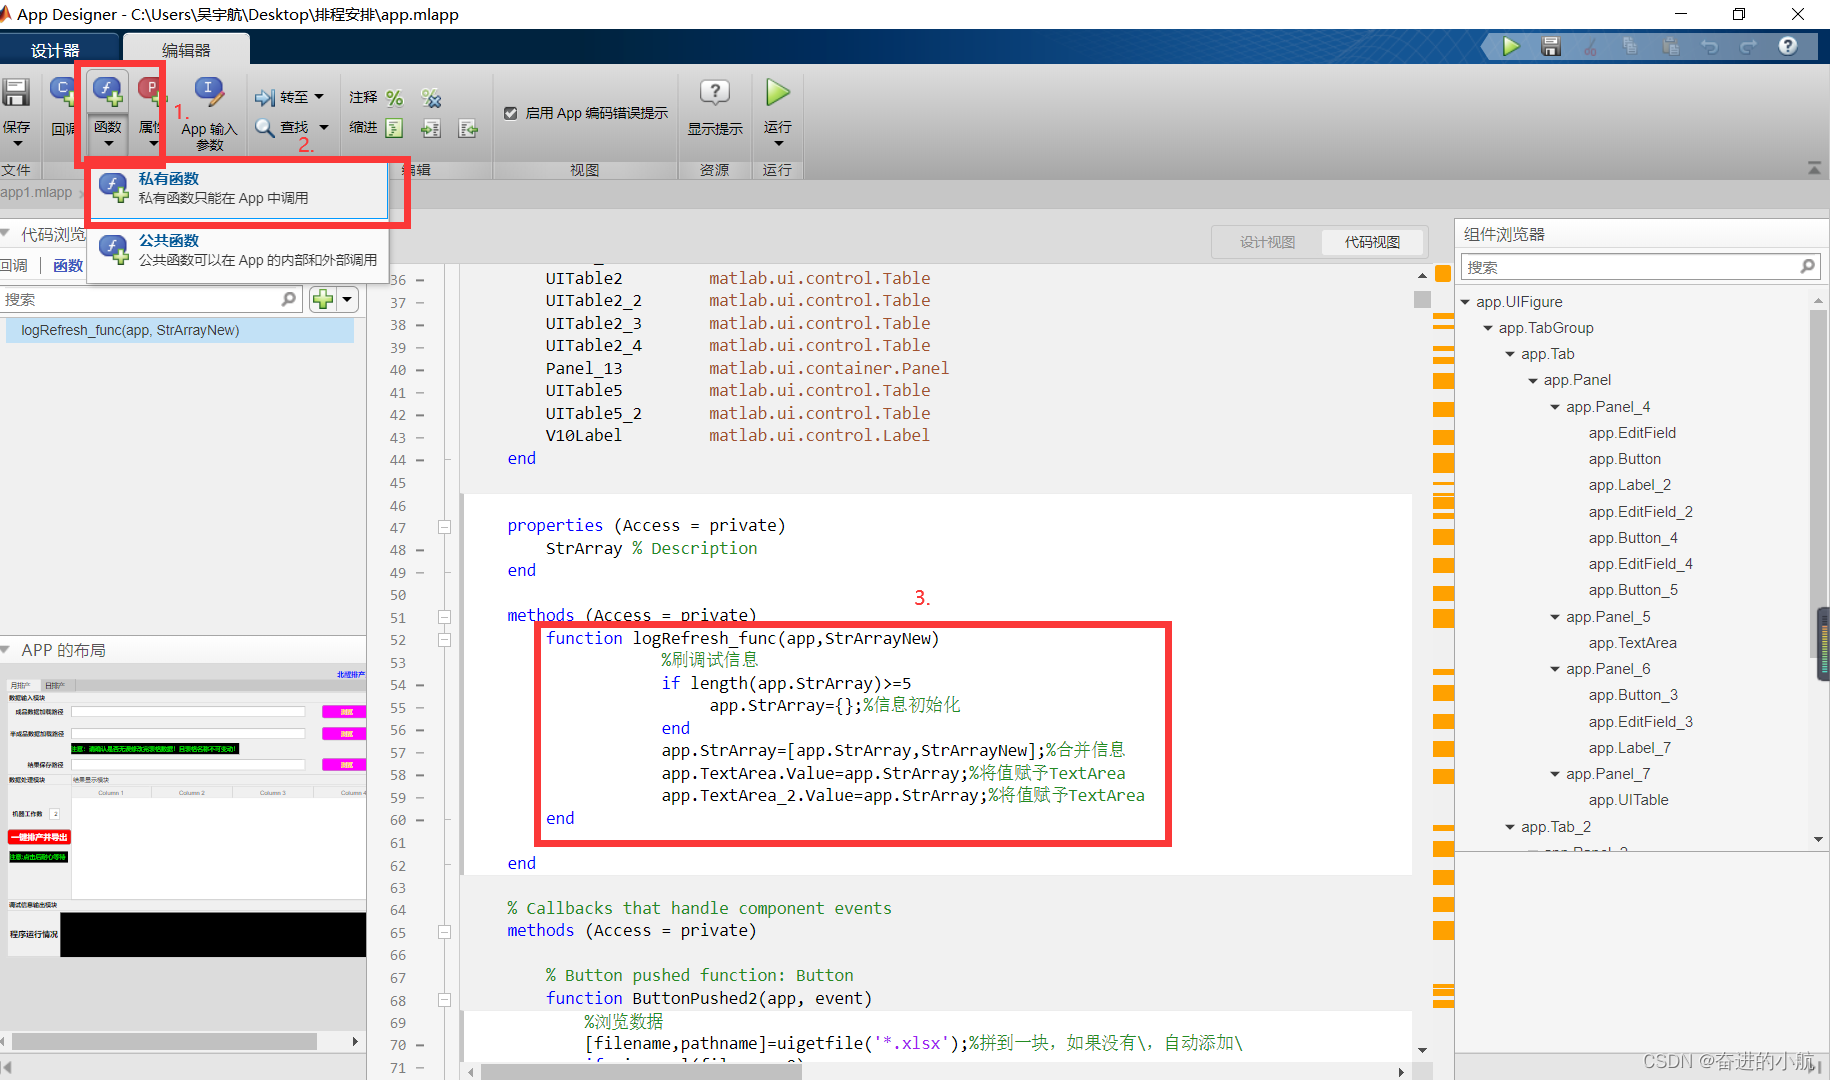Select app.Label_7 in component tree
The width and height of the screenshot is (1830, 1080).
[1629, 748]
